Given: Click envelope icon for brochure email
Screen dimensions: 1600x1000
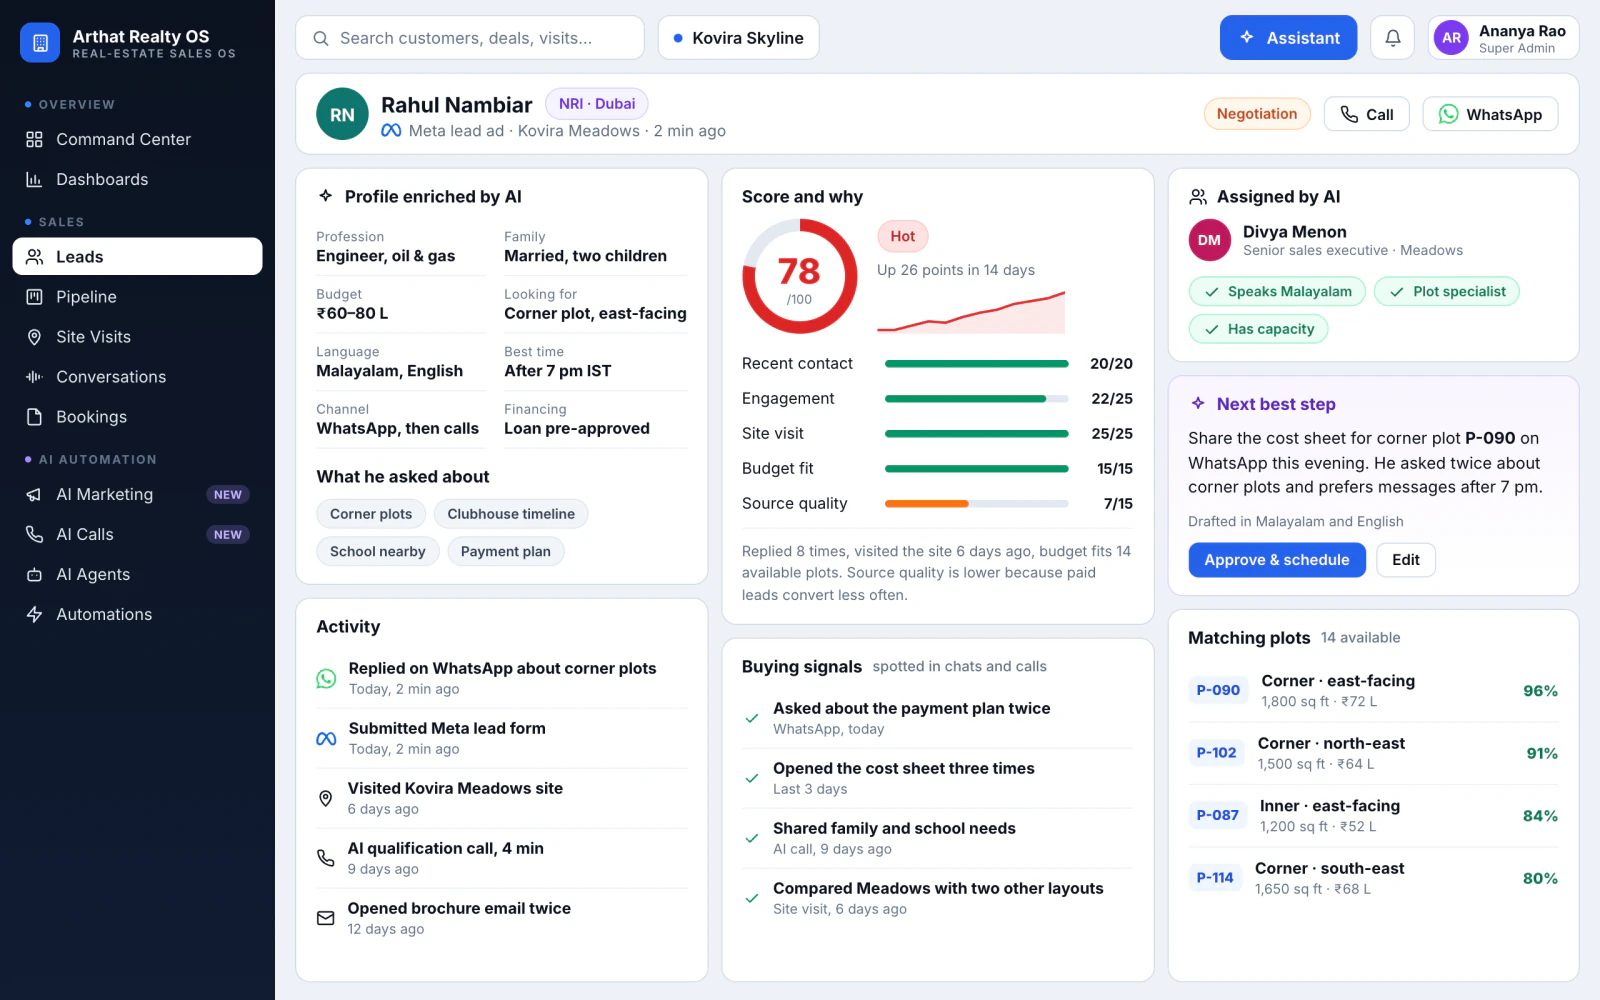Looking at the screenshot, I should [325, 918].
